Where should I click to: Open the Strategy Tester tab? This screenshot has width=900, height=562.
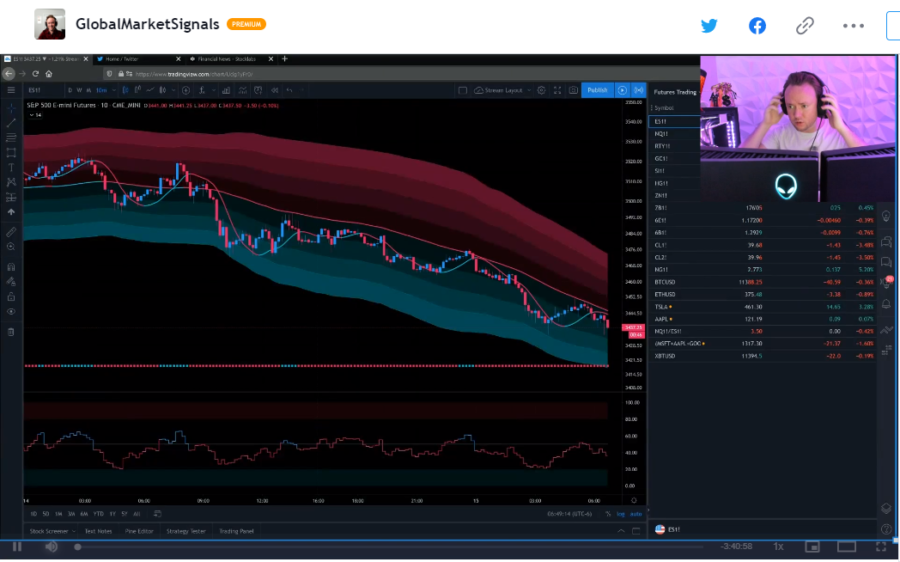point(186,532)
